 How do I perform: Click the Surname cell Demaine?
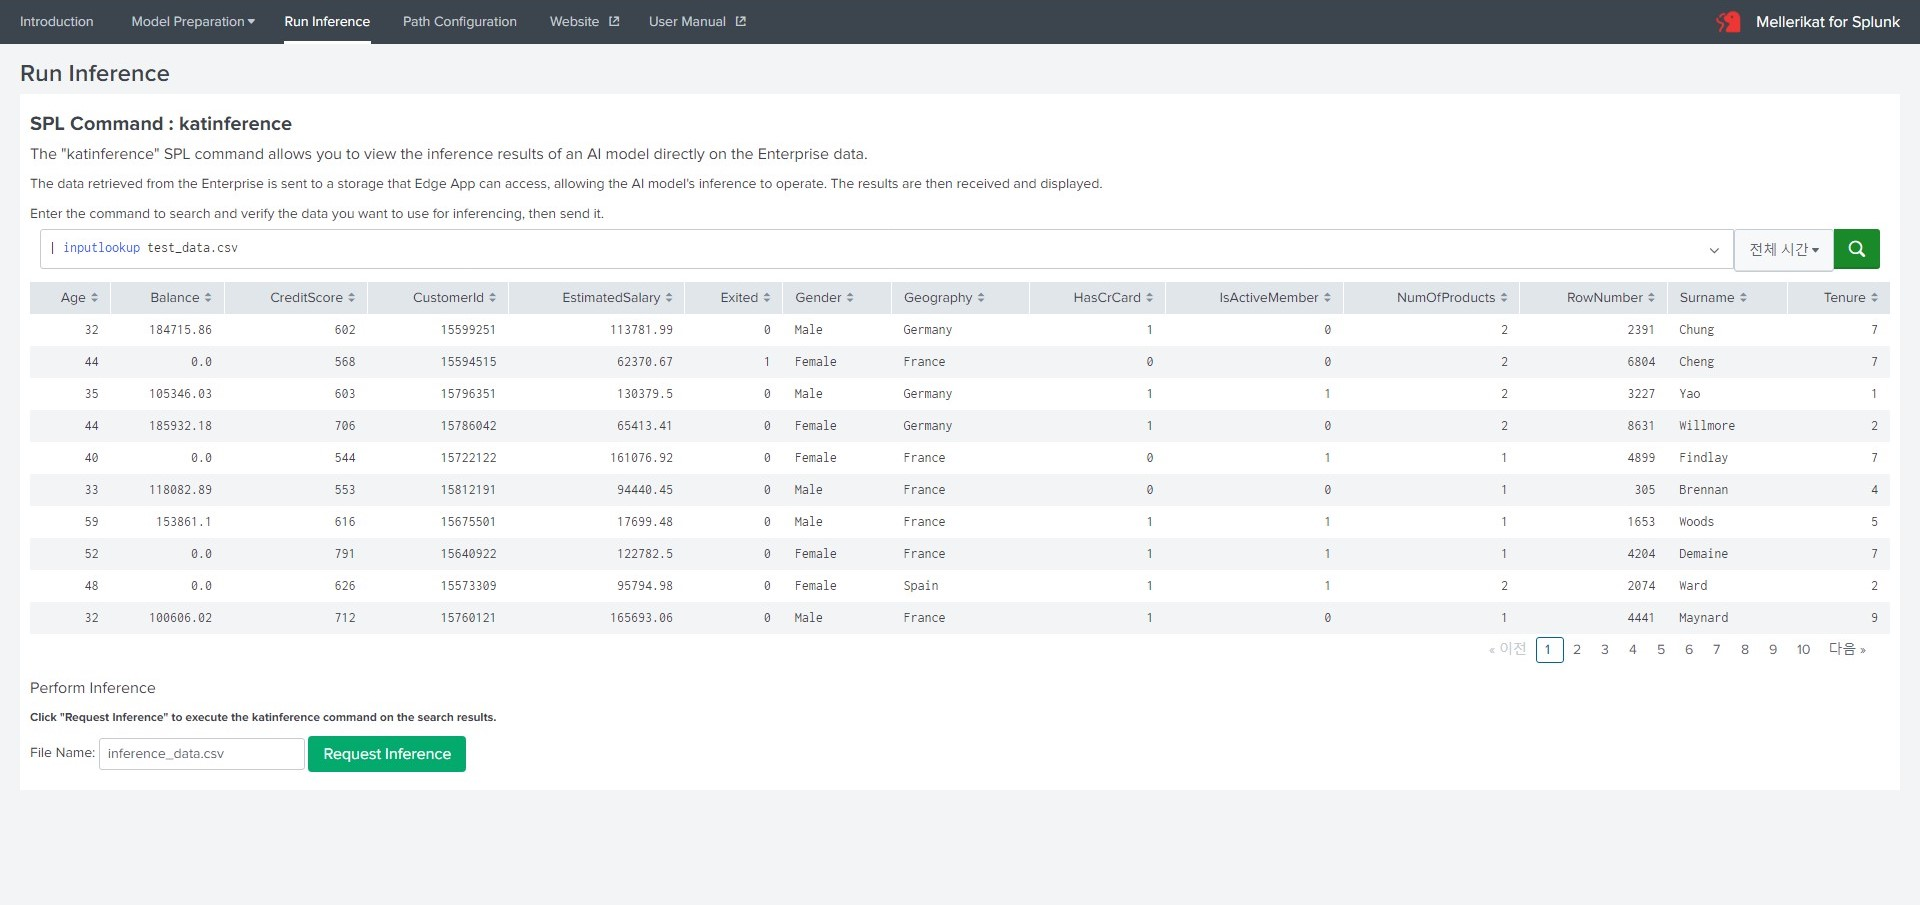[x=1703, y=554]
